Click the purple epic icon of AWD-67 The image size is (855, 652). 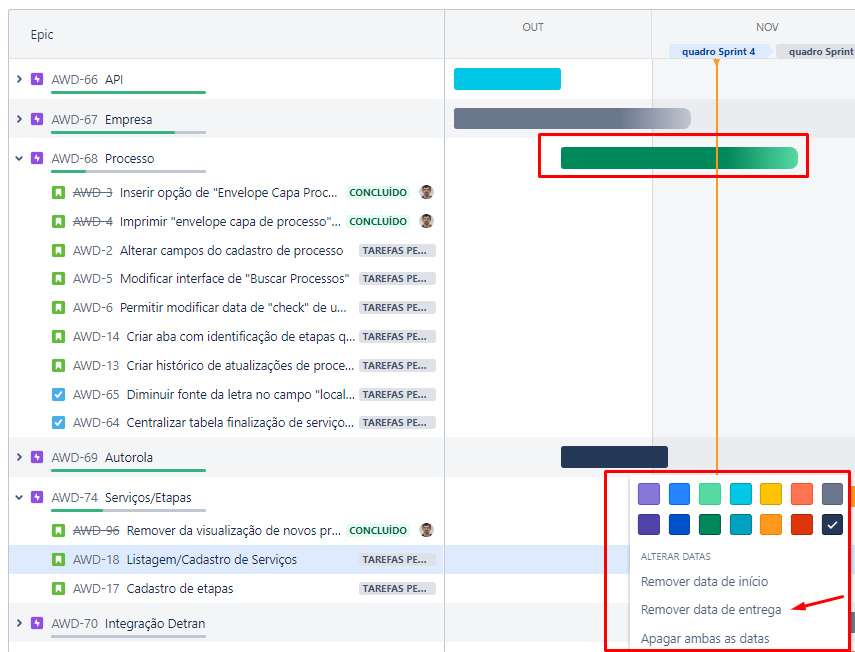coord(37,119)
